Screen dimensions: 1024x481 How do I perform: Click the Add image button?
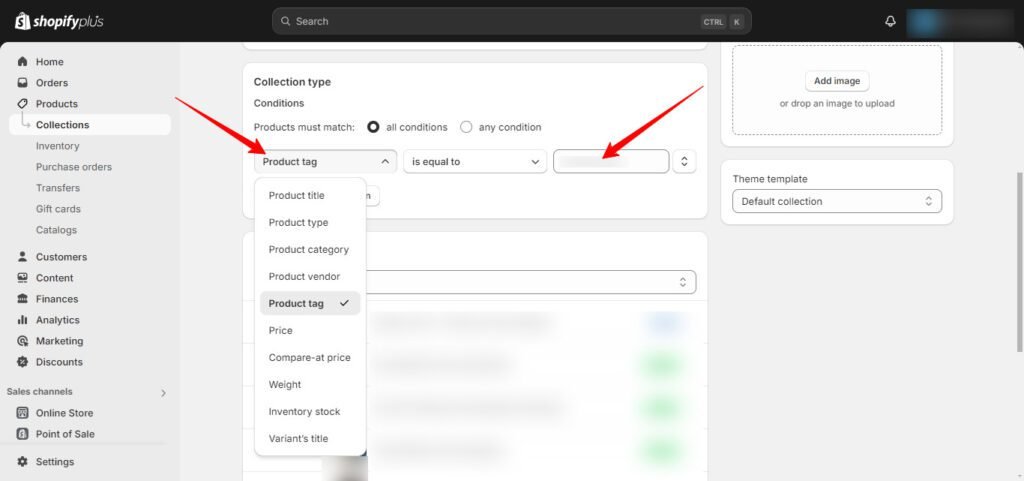pos(837,81)
